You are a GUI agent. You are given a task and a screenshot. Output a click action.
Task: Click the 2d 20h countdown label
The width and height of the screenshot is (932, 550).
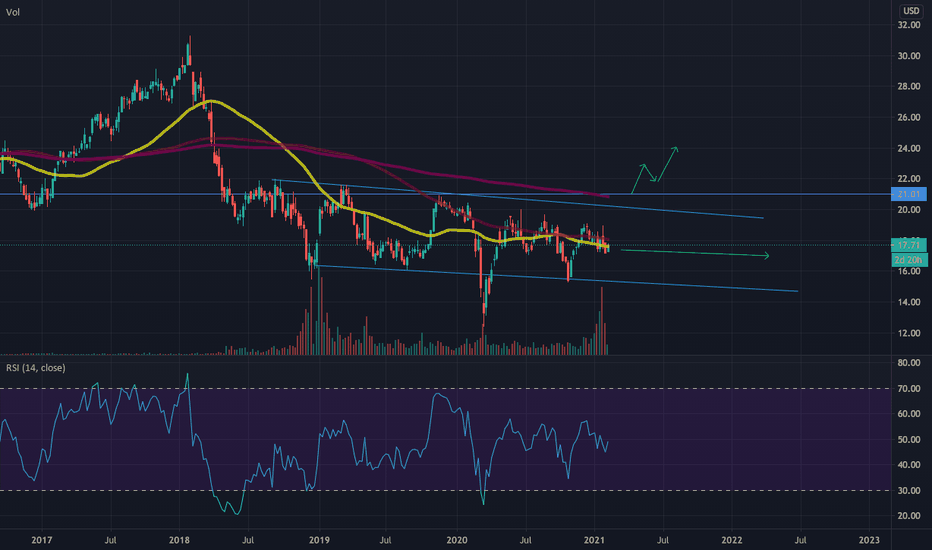point(909,260)
